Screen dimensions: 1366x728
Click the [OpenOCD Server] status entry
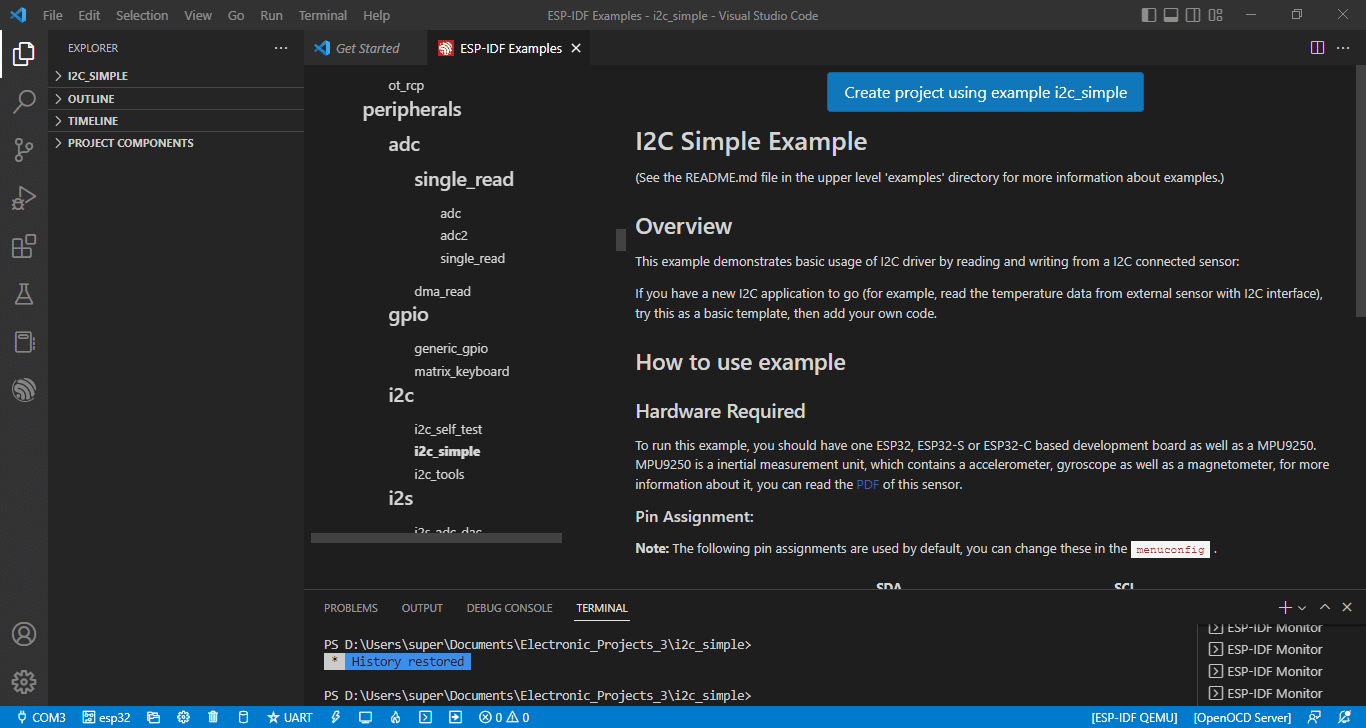tap(1242, 717)
